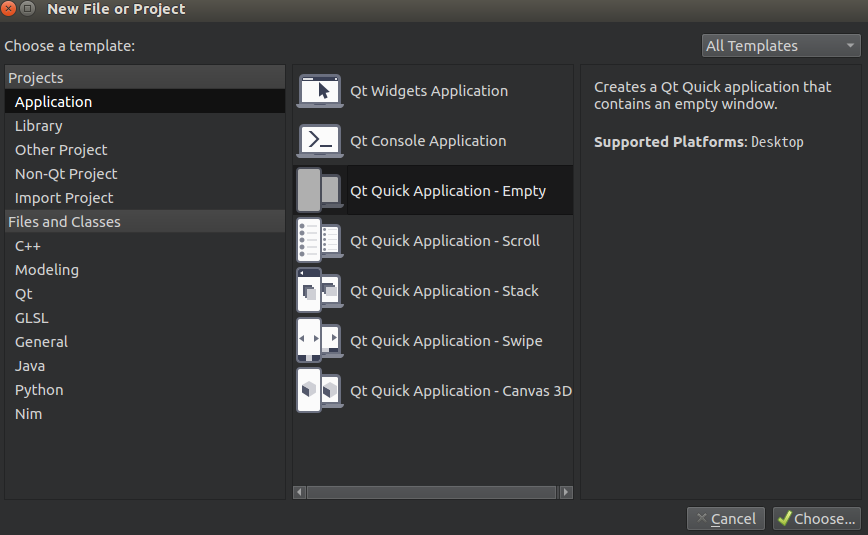Pick C++ under Files and Classes
The width and height of the screenshot is (868, 535).
coord(144,246)
